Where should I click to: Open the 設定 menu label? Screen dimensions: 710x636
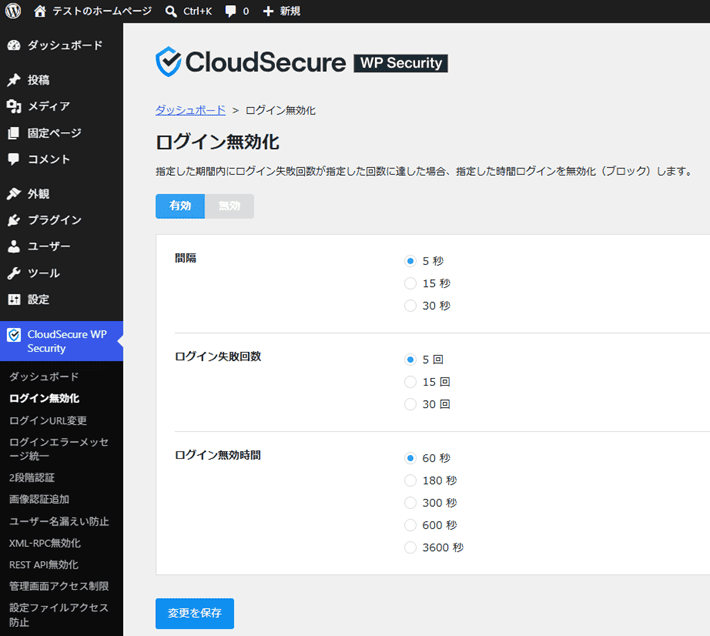click(x=38, y=299)
